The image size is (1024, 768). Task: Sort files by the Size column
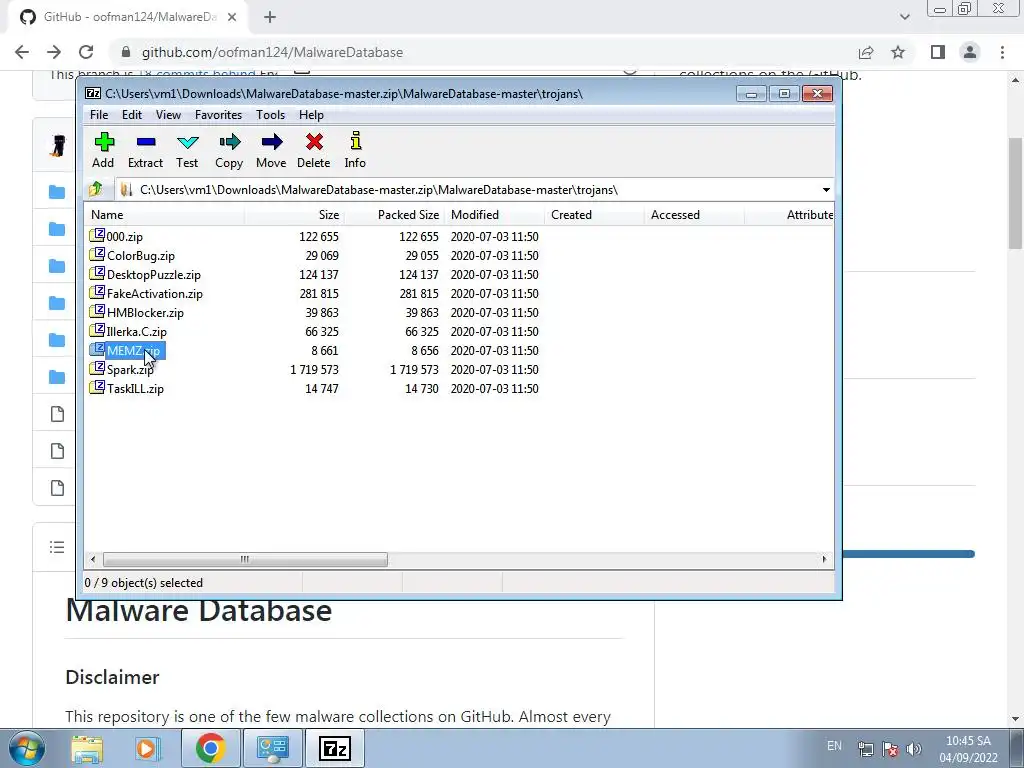295,215
